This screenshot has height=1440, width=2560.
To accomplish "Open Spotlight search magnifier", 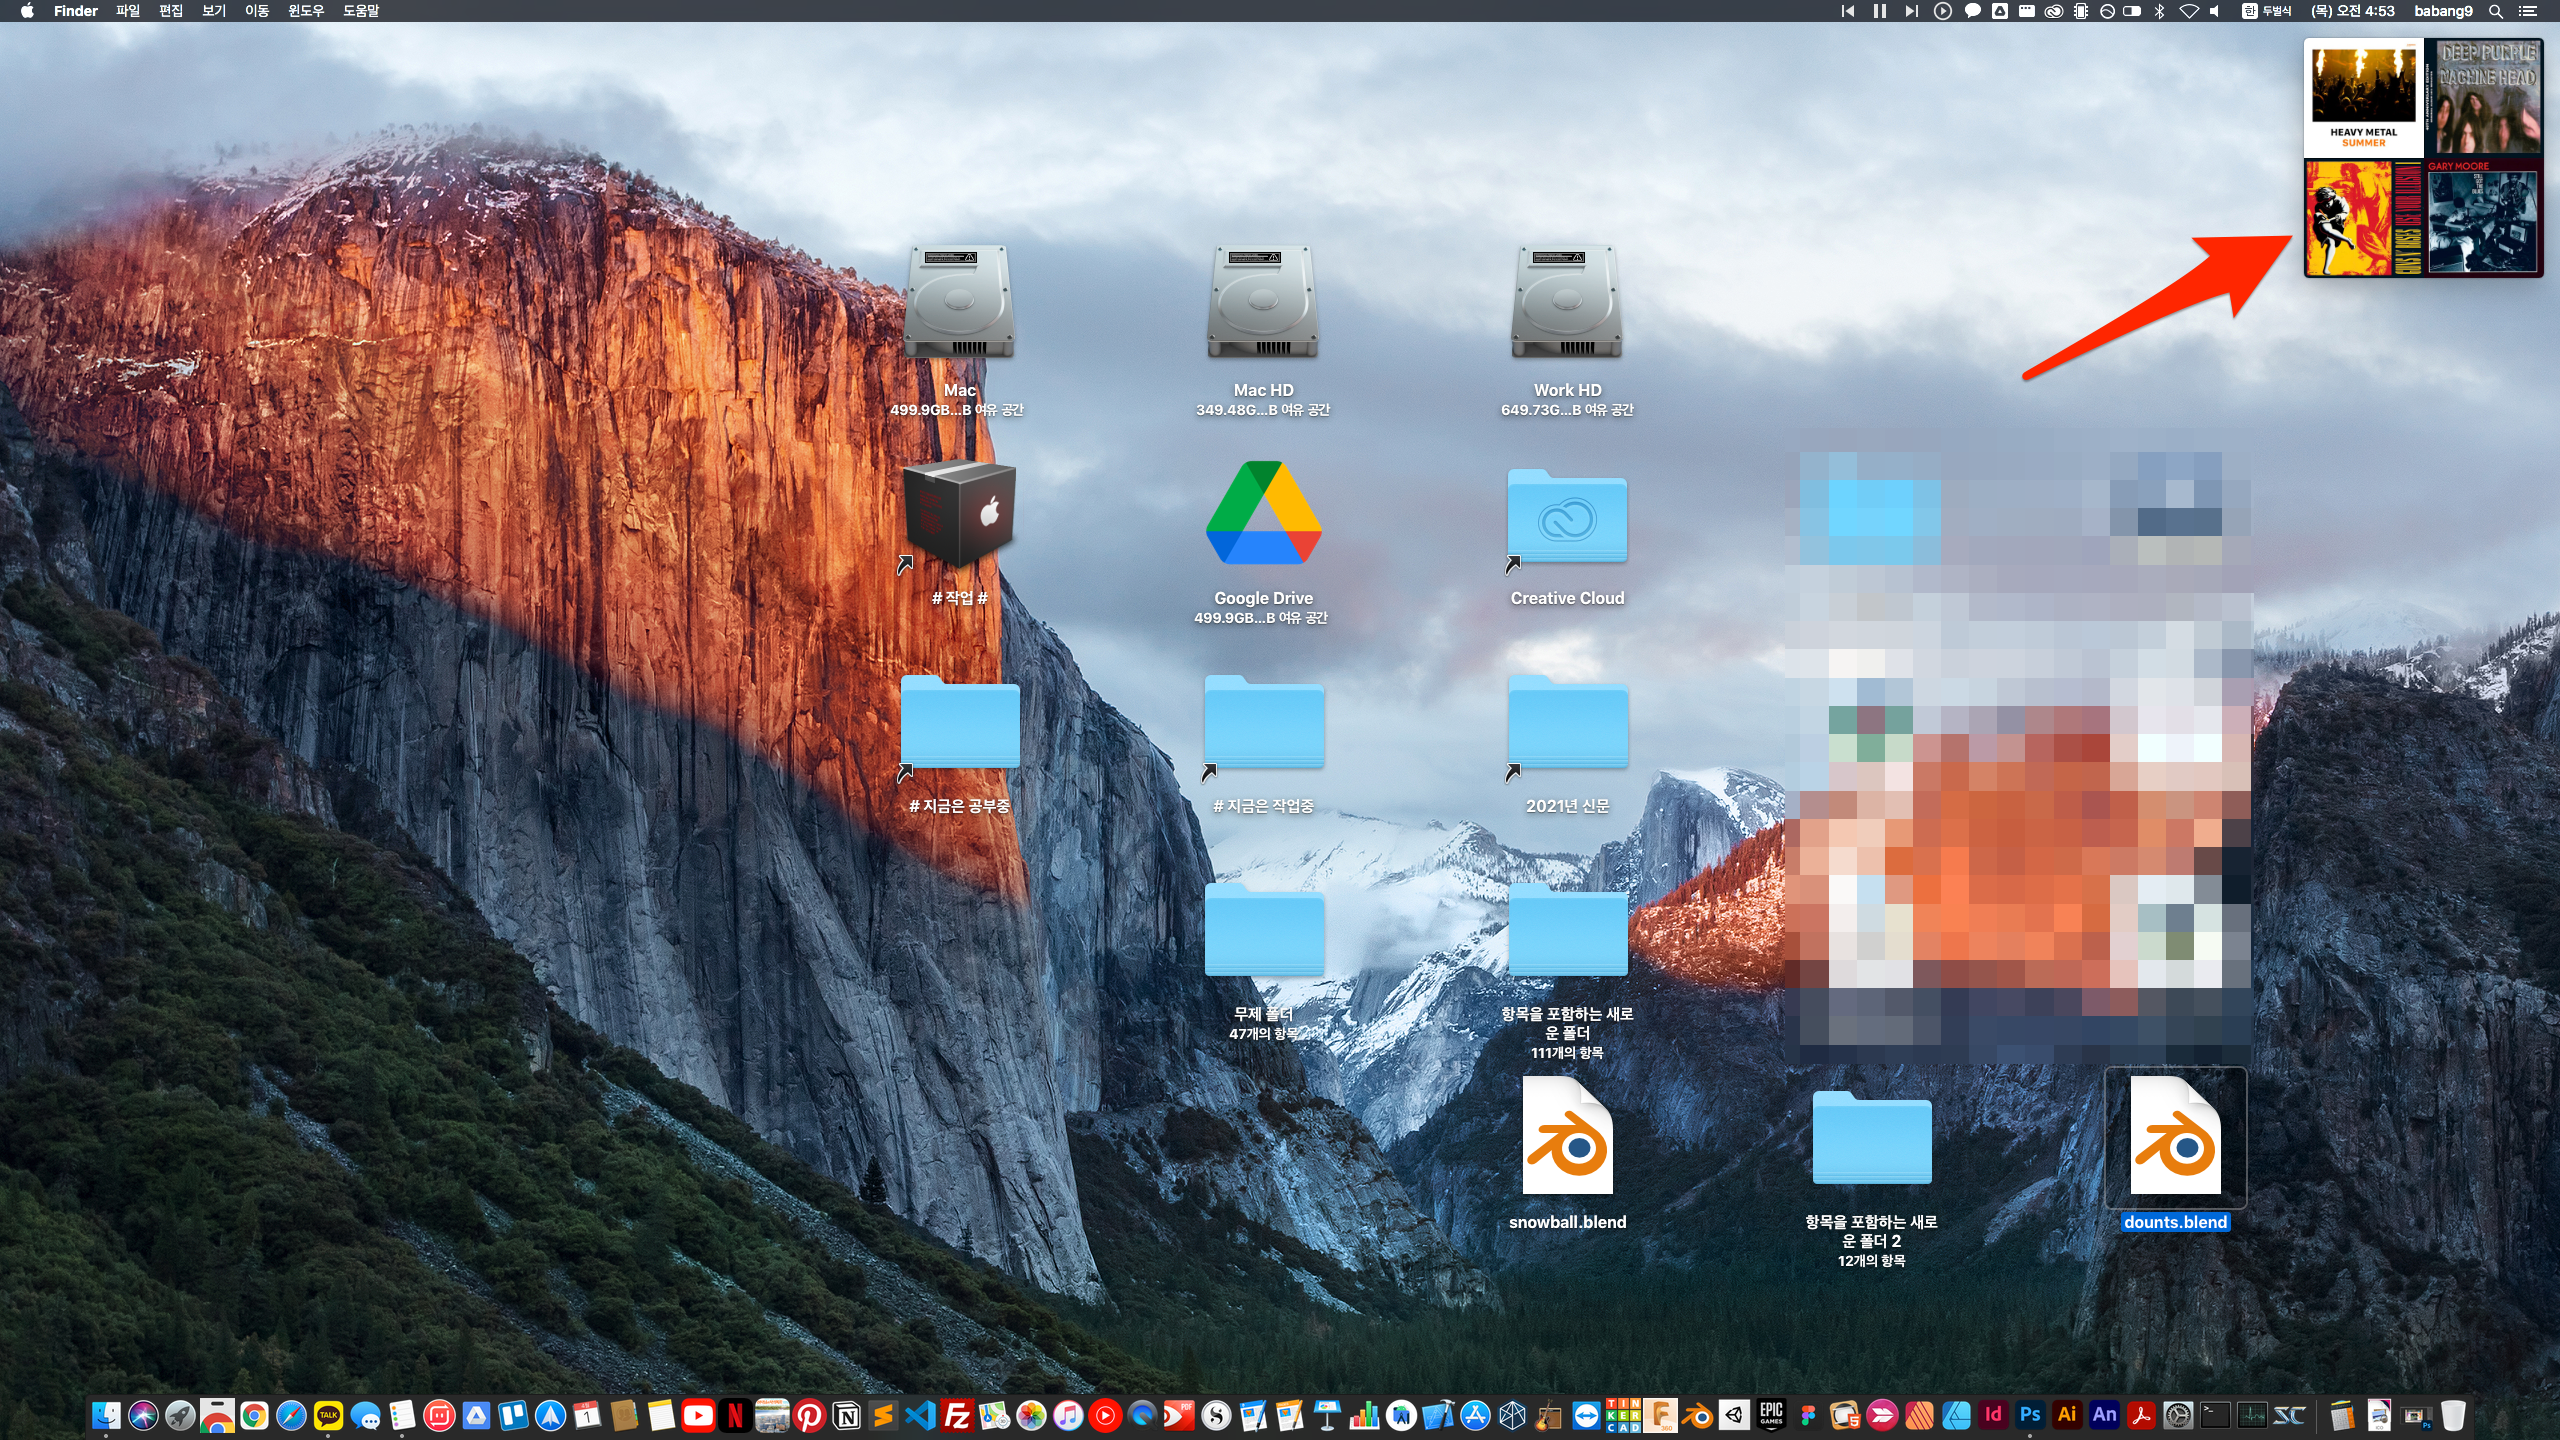I will (2496, 11).
